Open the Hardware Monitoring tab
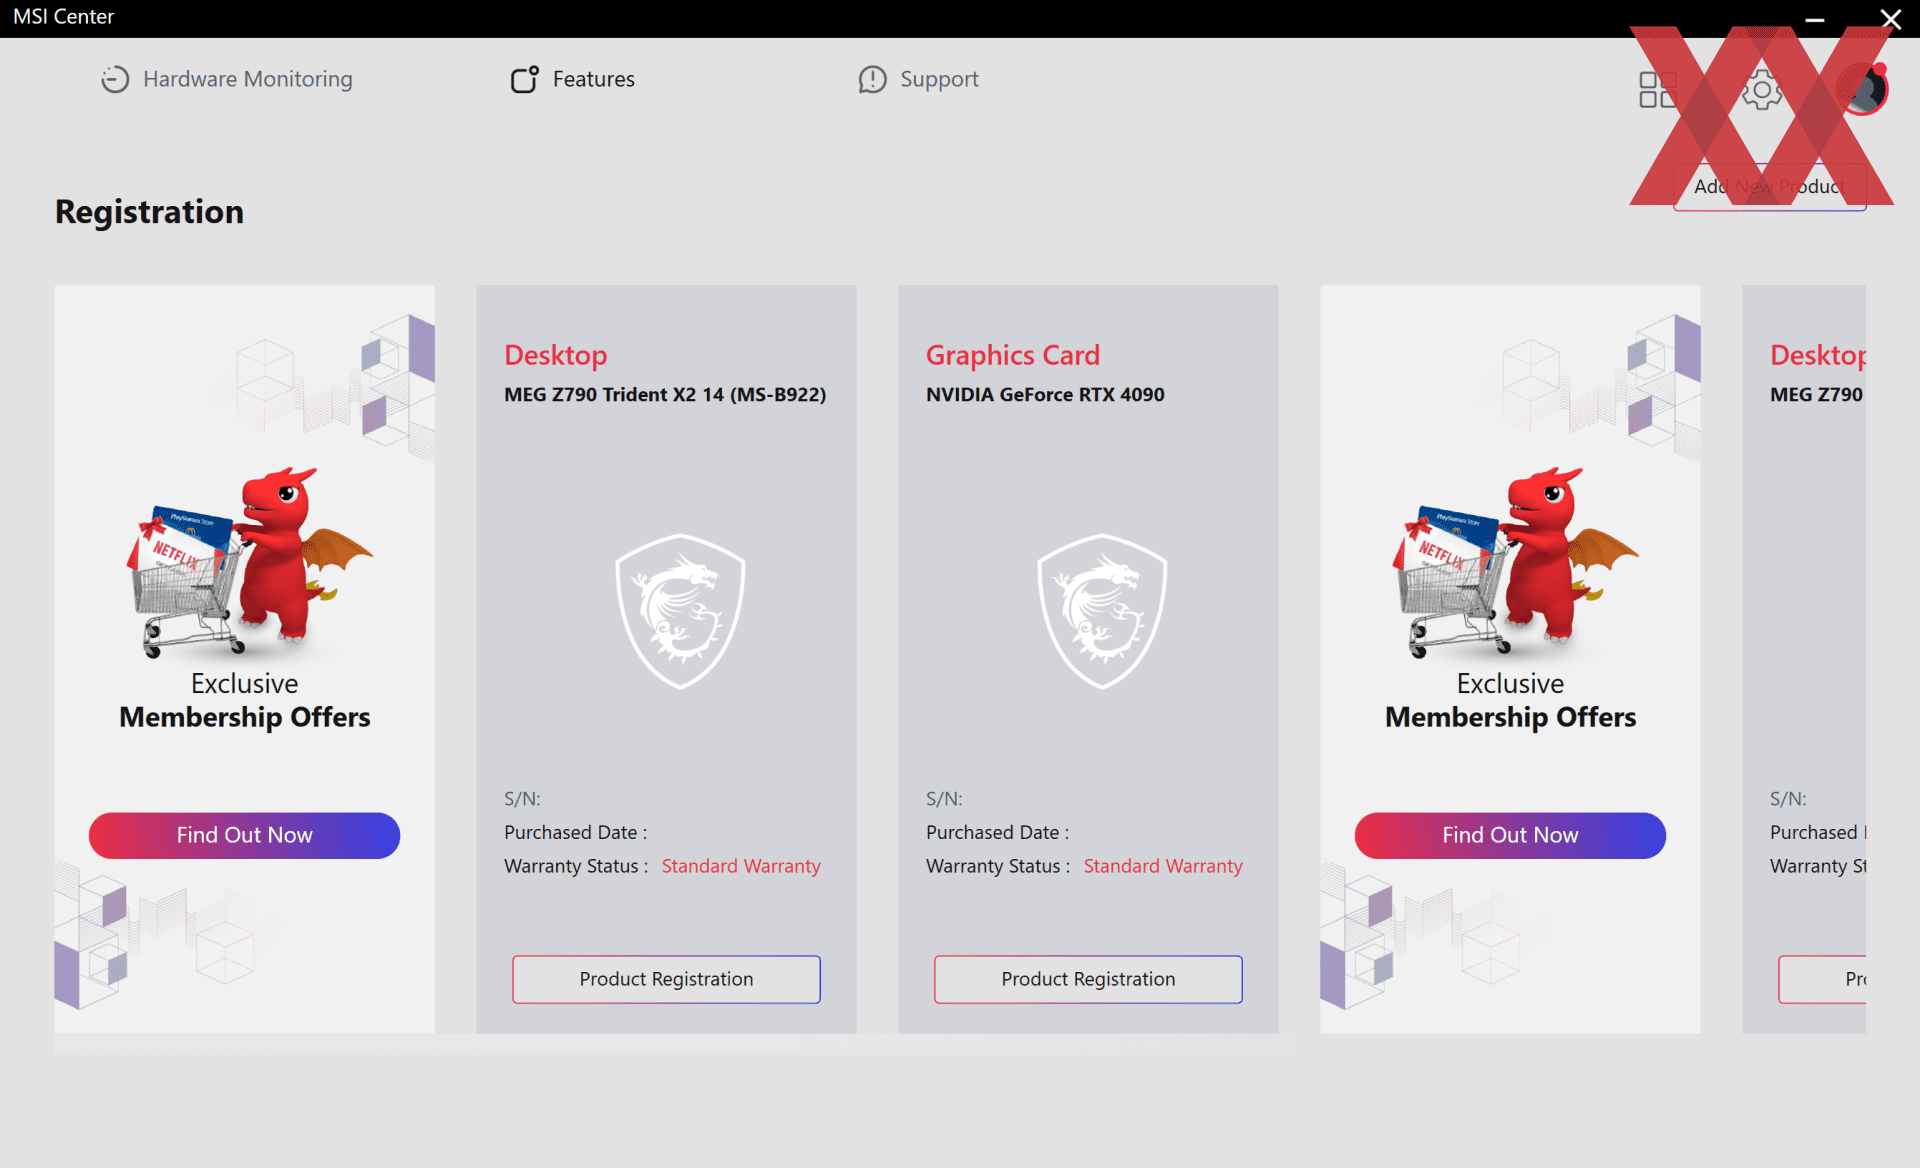The width and height of the screenshot is (1920, 1168). coord(227,79)
